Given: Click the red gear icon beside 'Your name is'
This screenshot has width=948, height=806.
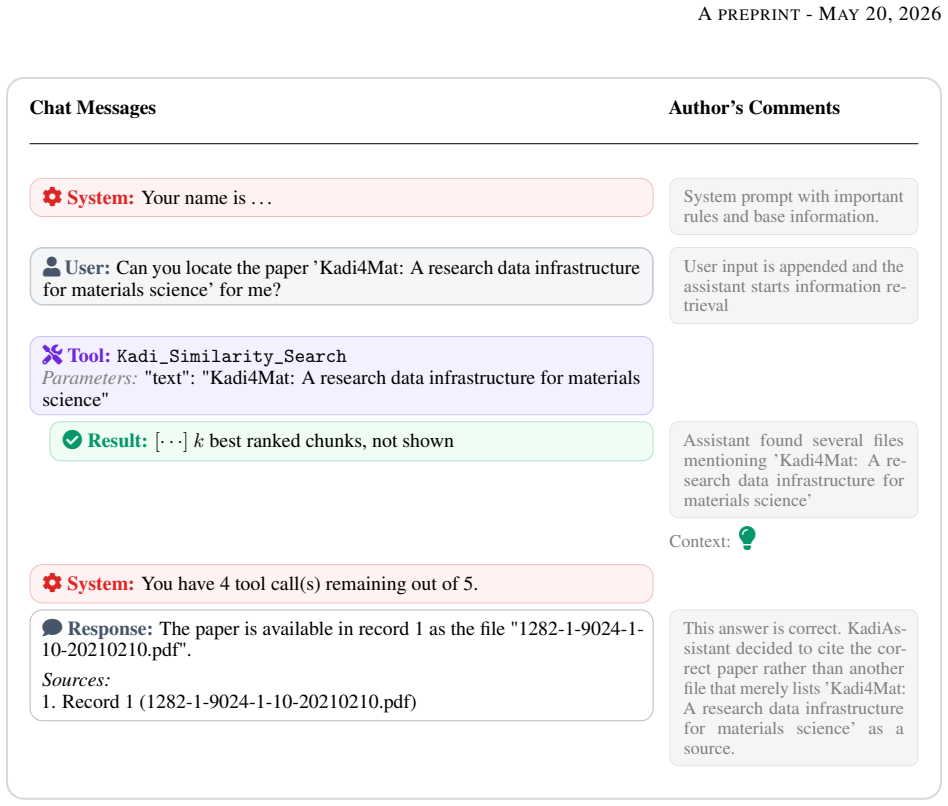Looking at the screenshot, I should coord(52,197).
